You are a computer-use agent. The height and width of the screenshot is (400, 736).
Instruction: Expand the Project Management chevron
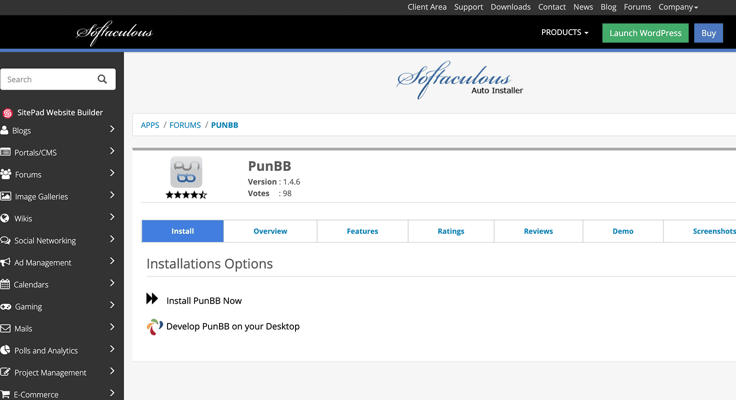[112, 371]
